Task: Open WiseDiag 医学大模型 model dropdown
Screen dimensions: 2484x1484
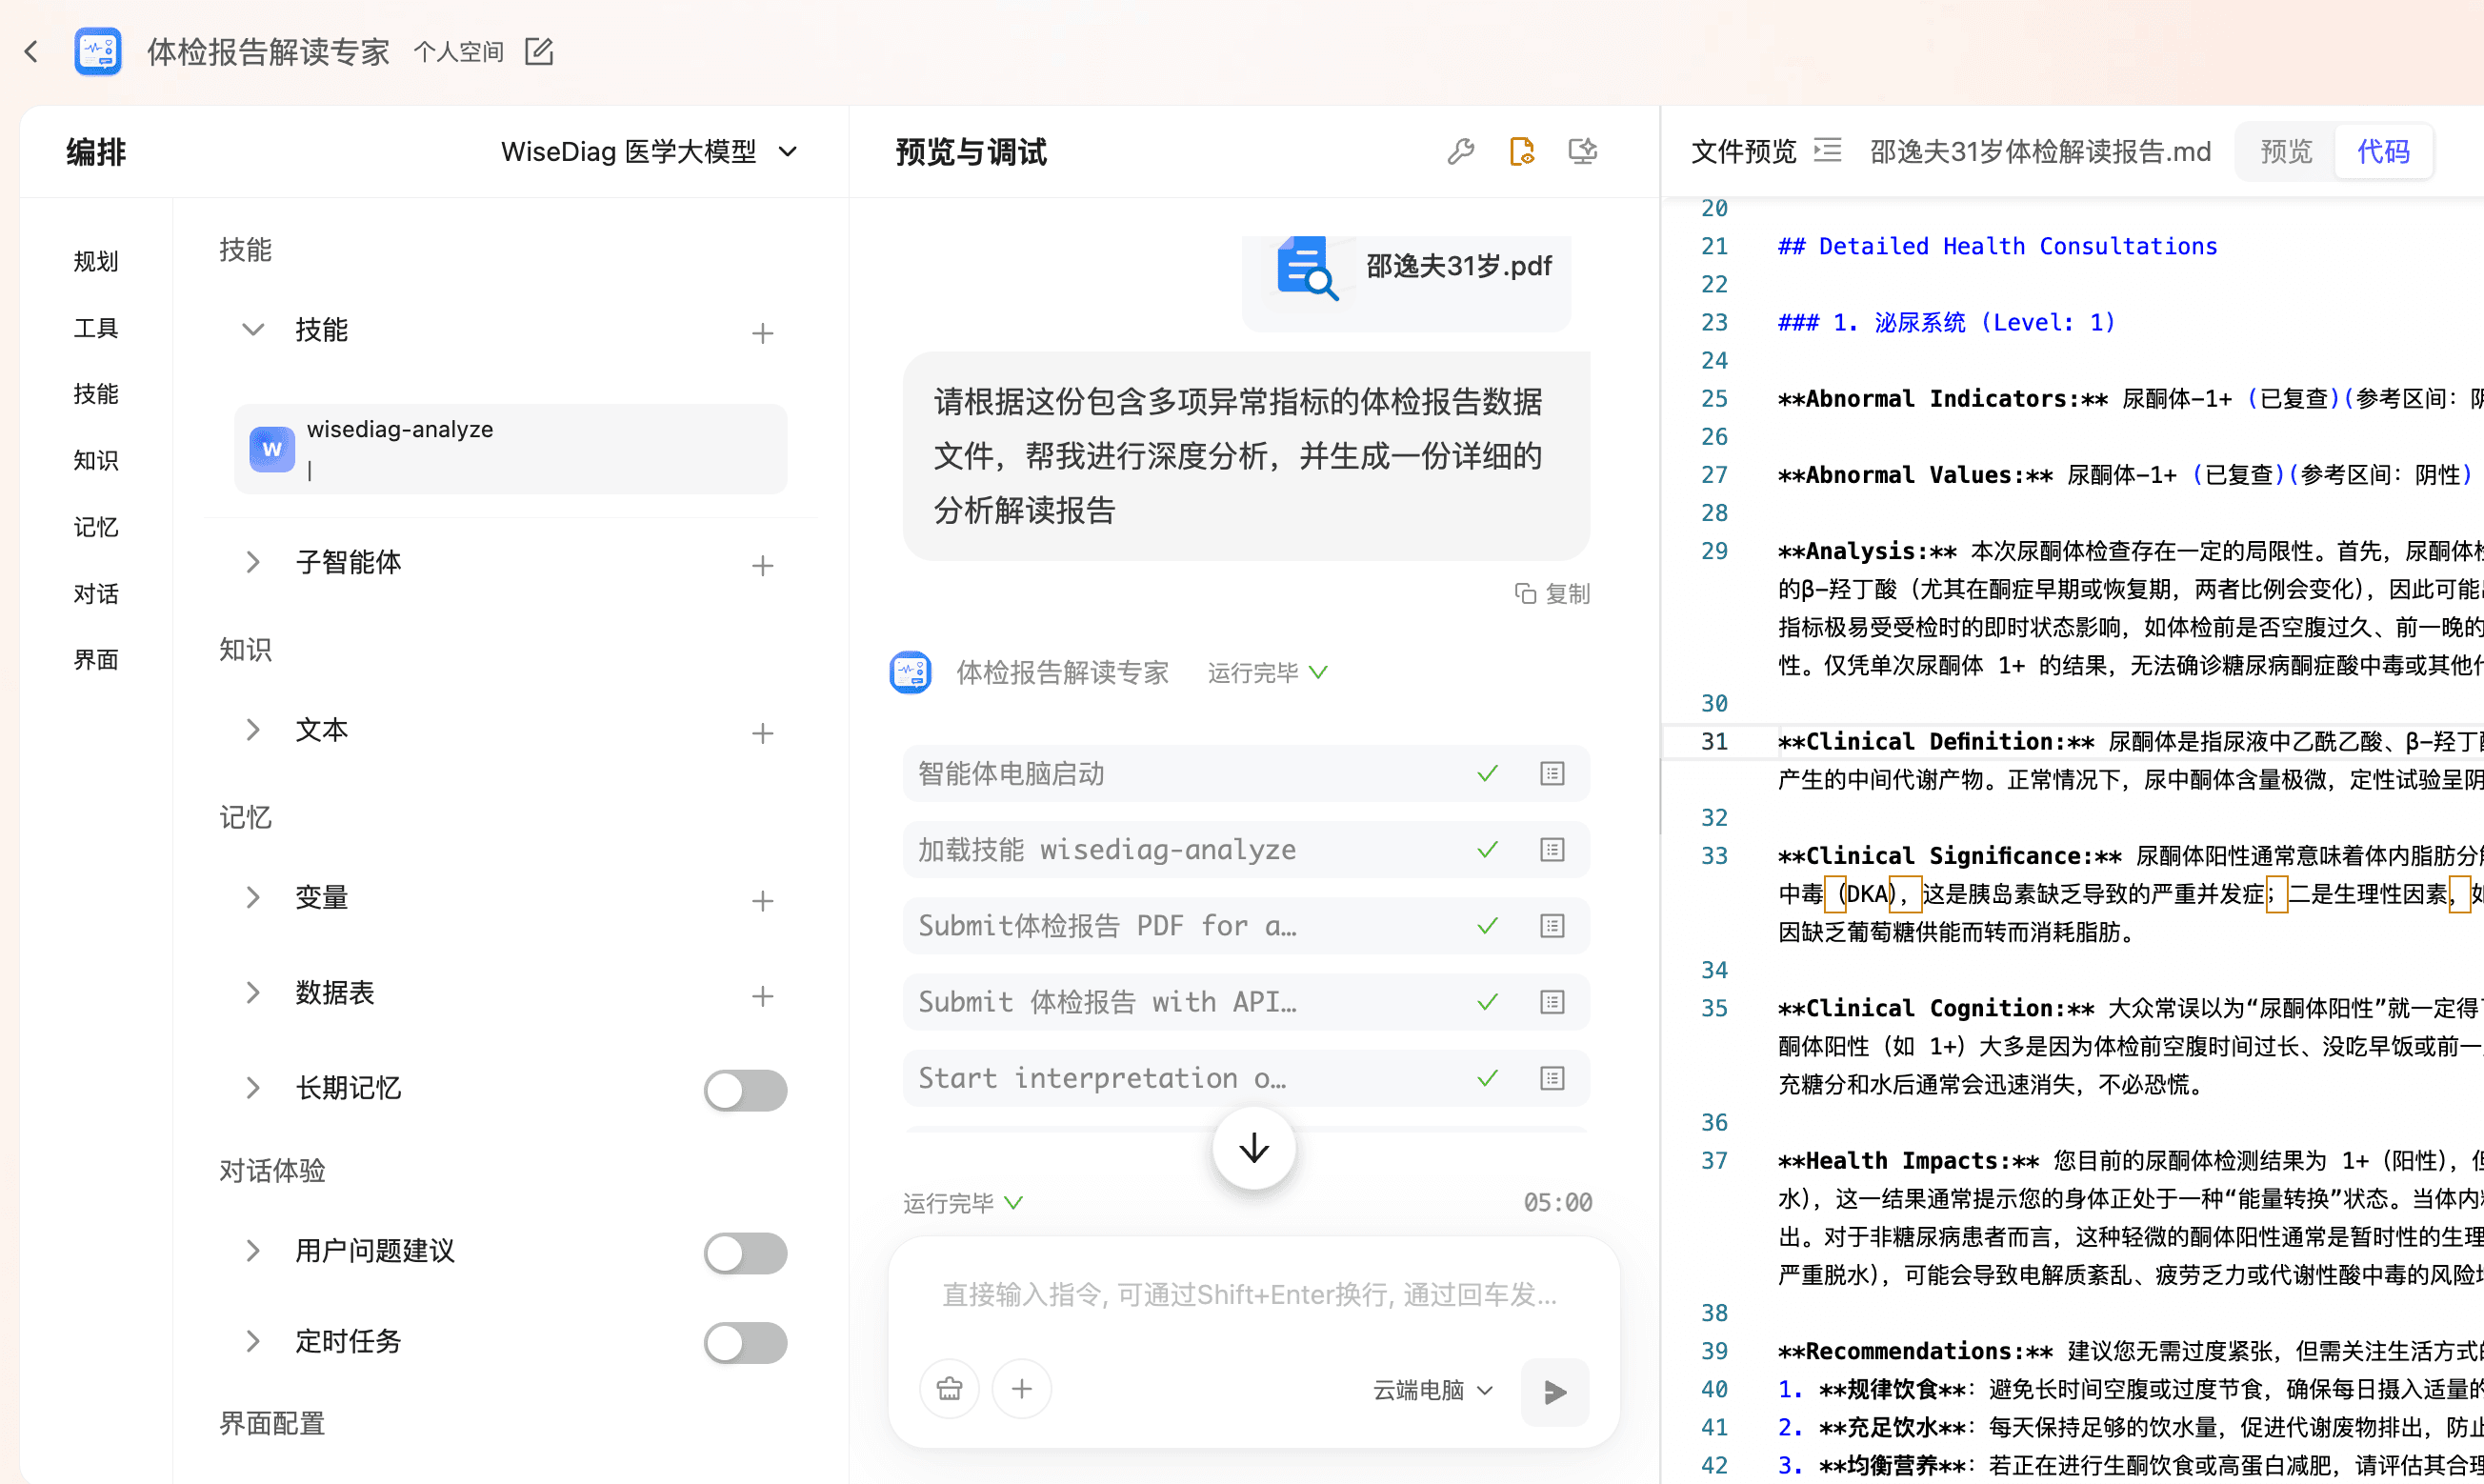Action: coord(649,152)
